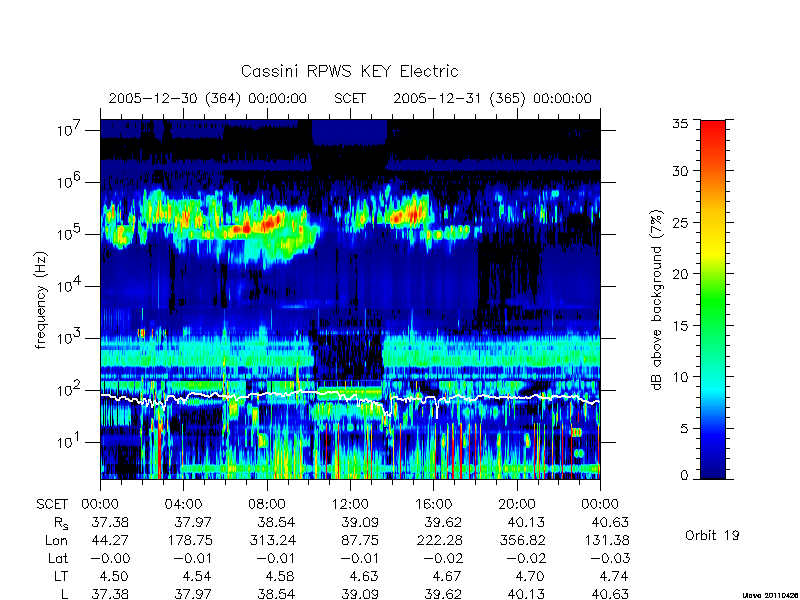The image size is (800, 600).
Task: Click the Lat value -0.00
Action: pyautogui.click(x=110, y=558)
